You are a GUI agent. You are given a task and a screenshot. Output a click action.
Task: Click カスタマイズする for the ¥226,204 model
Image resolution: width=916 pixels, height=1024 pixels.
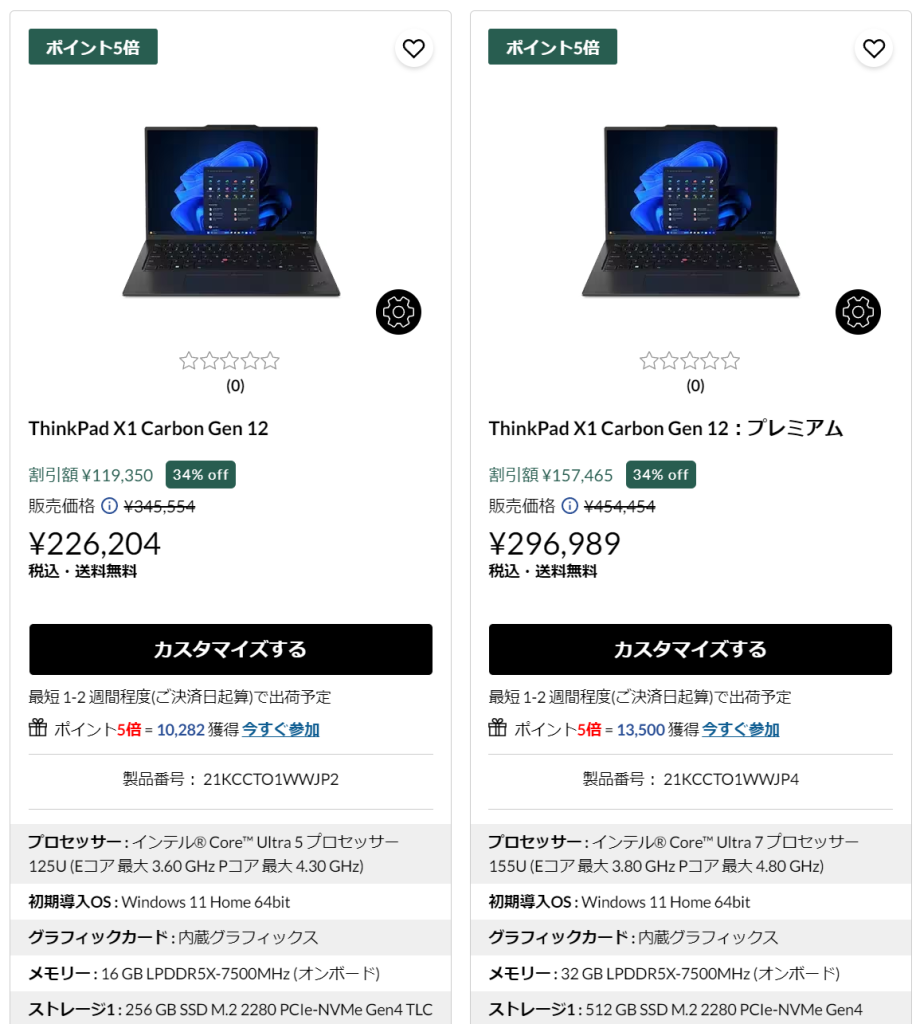point(230,649)
